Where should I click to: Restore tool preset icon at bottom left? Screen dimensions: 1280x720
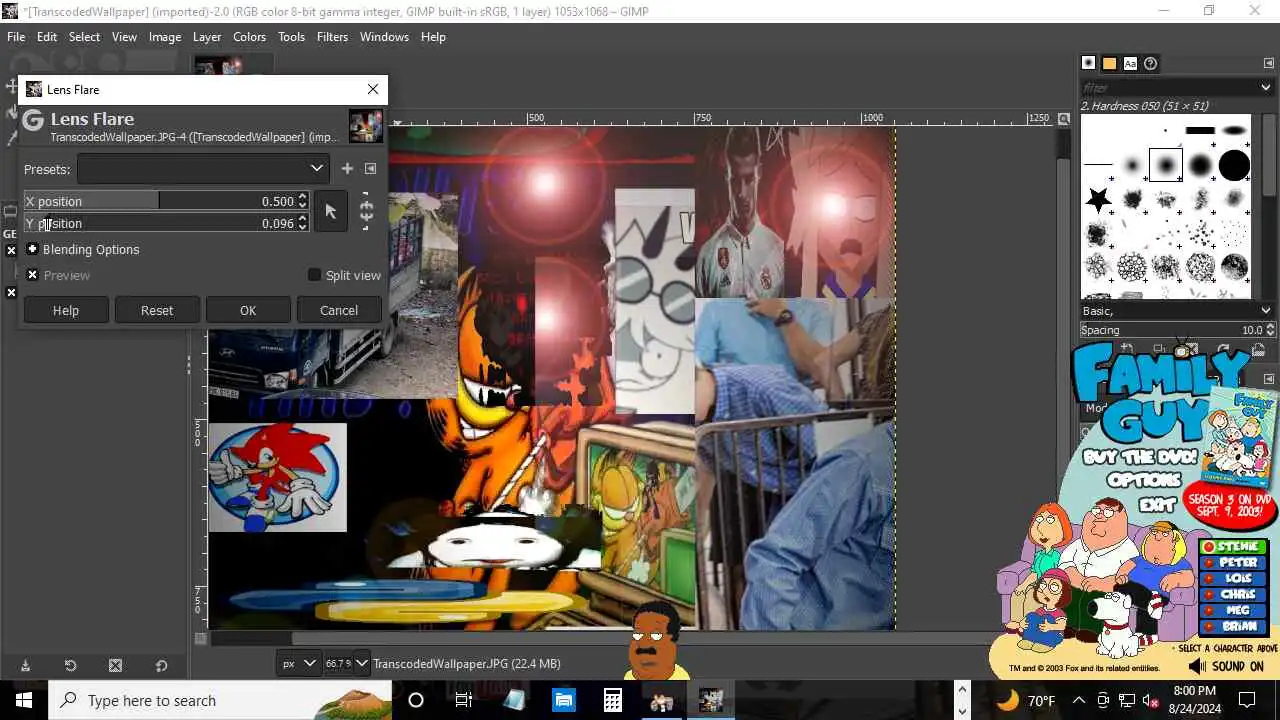(70, 665)
